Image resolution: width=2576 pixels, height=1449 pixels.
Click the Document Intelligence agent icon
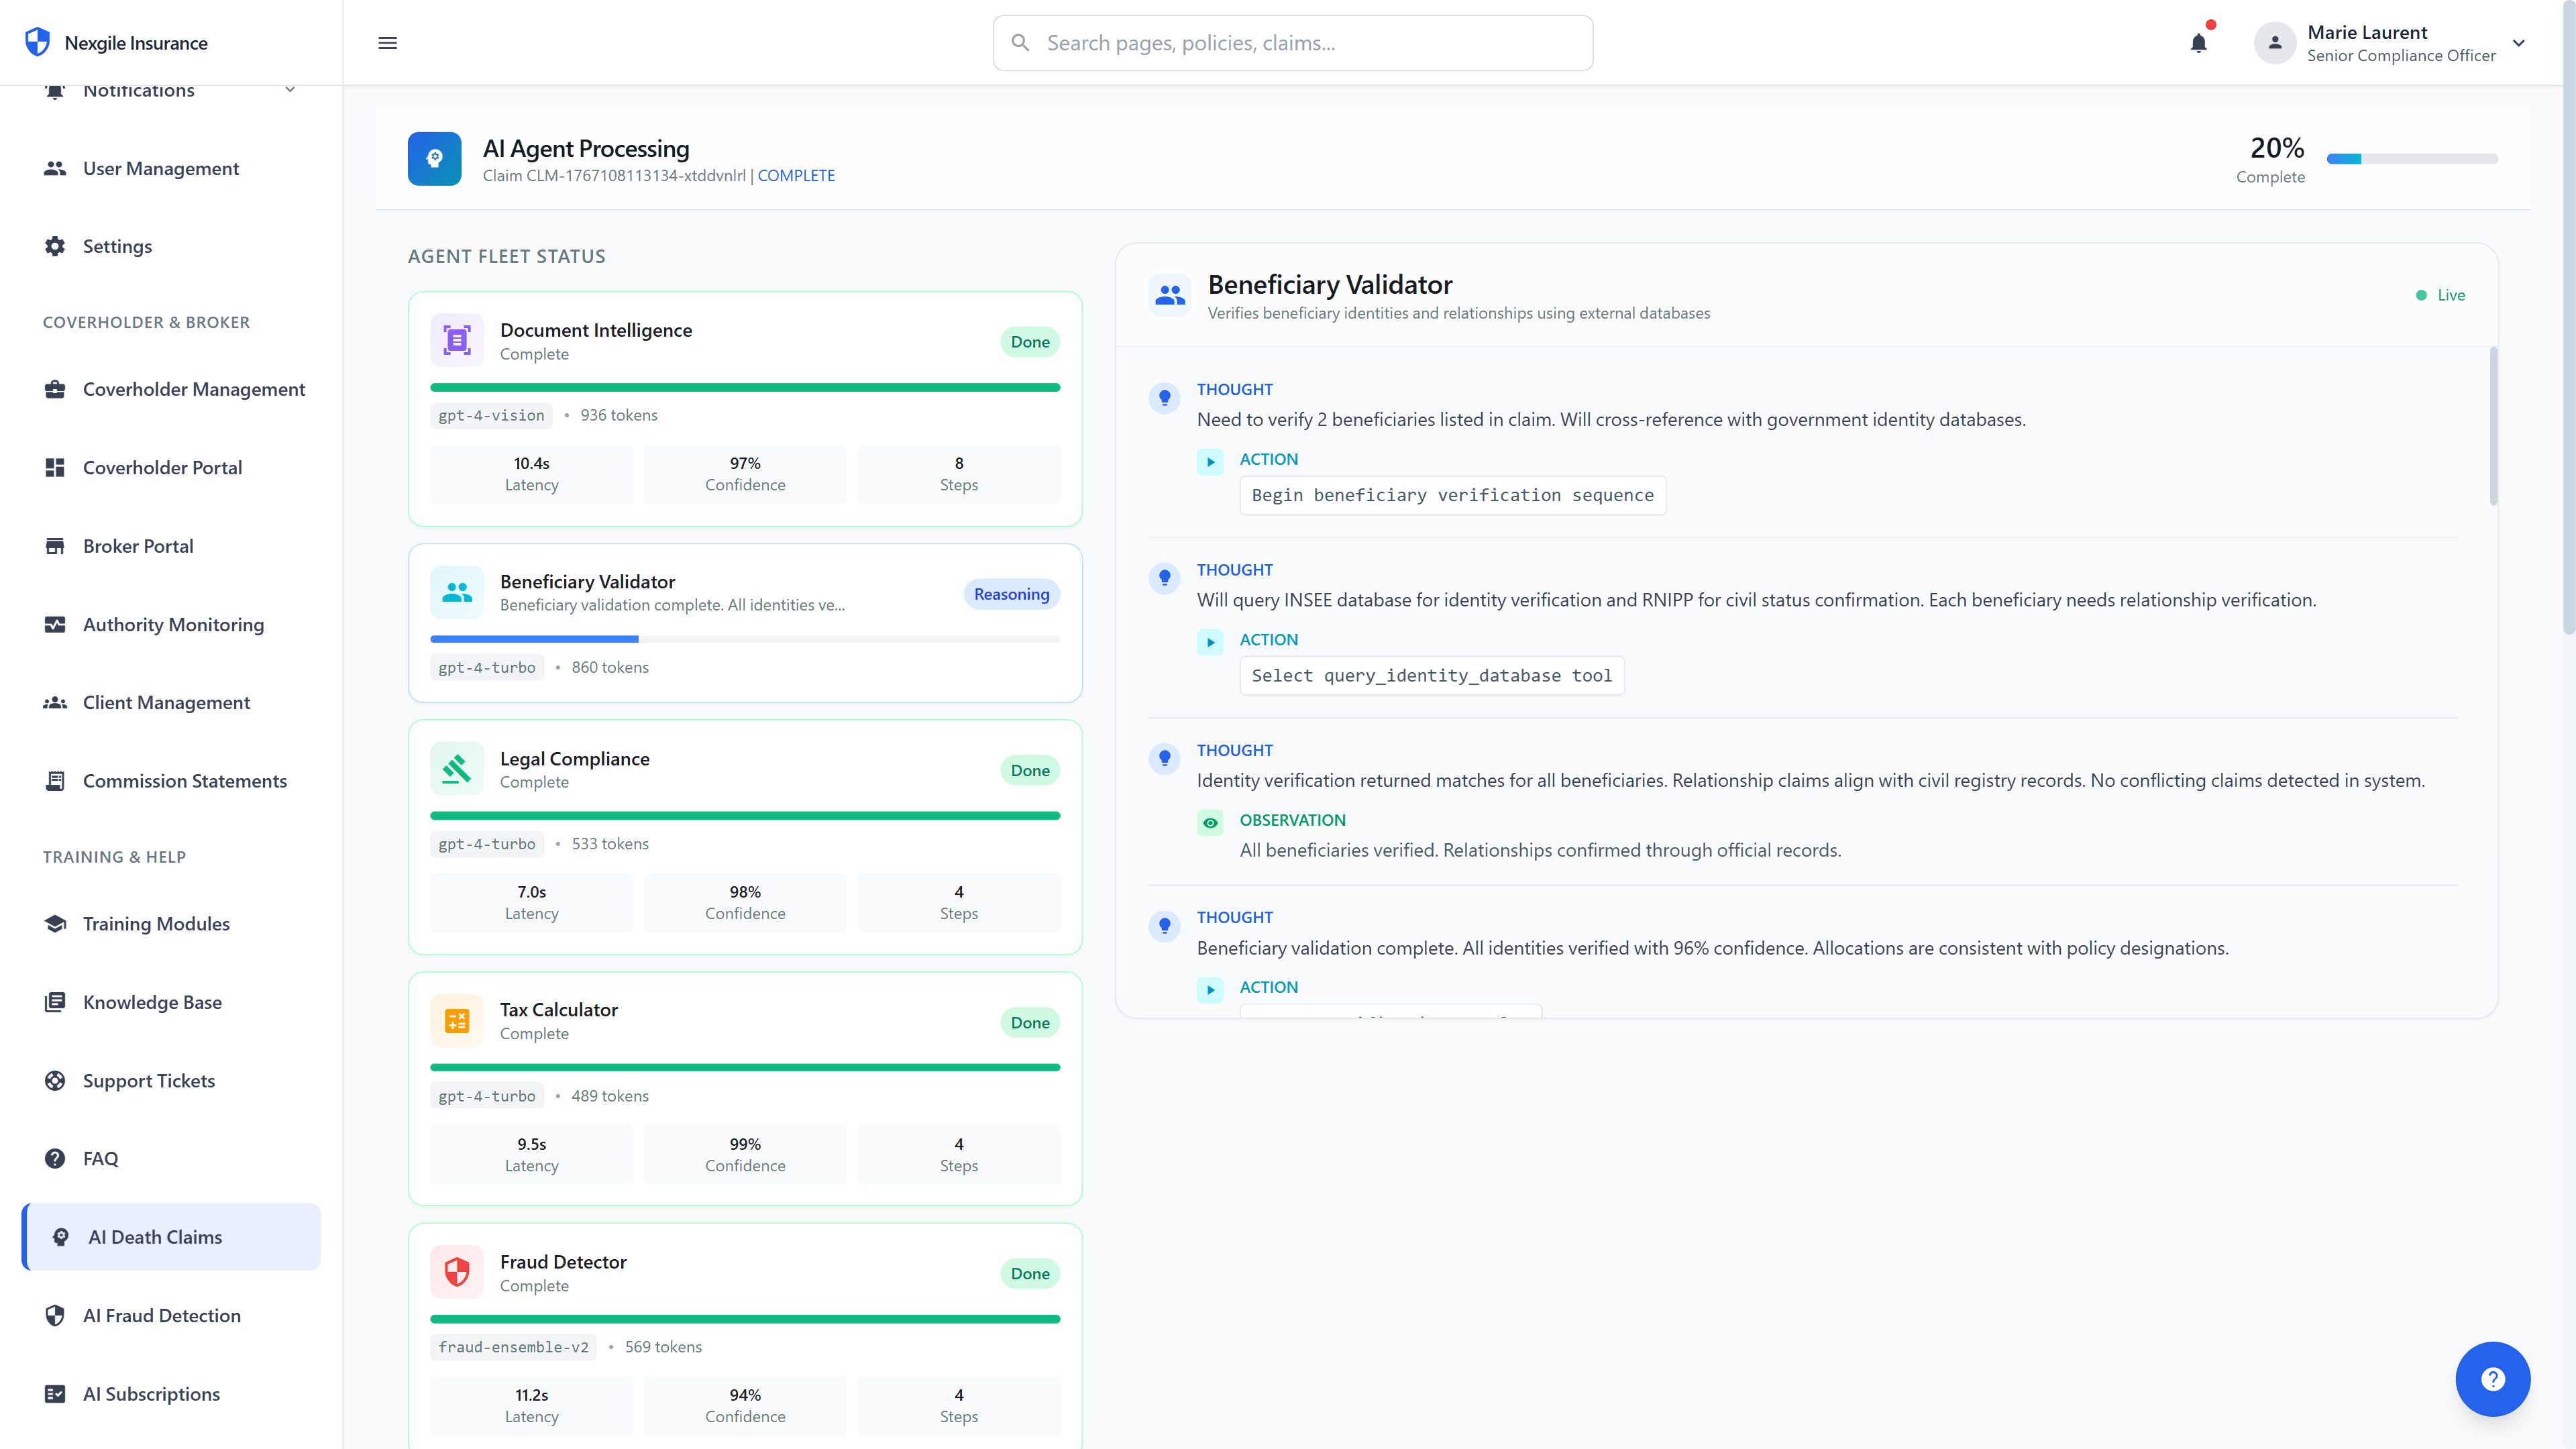click(456, 340)
